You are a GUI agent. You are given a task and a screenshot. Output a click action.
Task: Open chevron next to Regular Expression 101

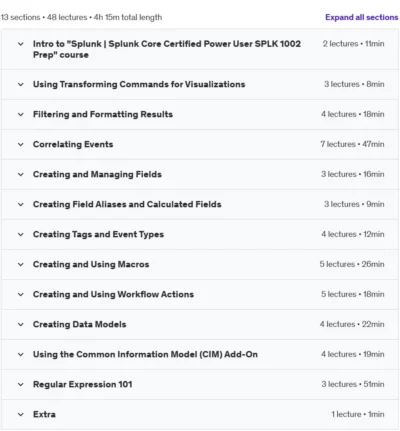click(21, 384)
